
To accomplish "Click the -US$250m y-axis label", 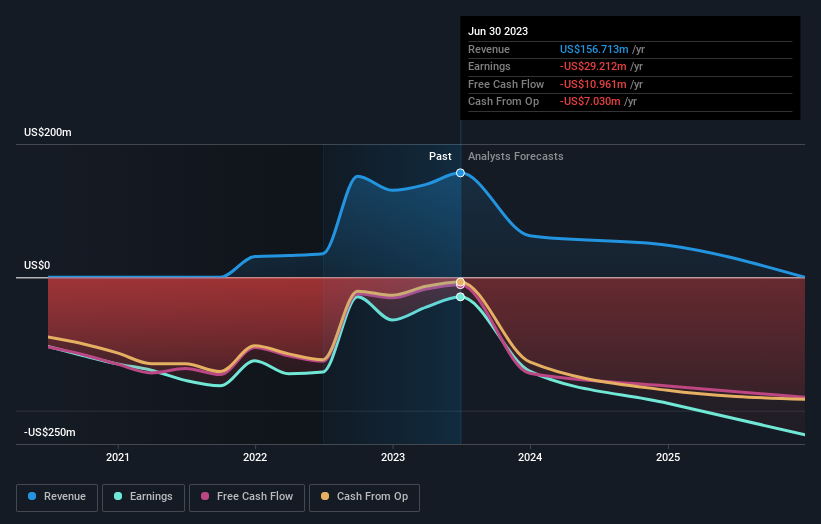I will tap(49, 432).
